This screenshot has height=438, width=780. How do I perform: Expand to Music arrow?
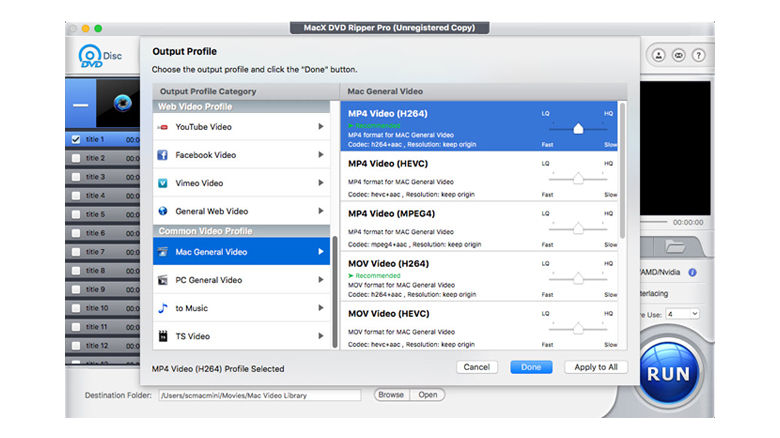pyautogui.click(x=321, y=308)
